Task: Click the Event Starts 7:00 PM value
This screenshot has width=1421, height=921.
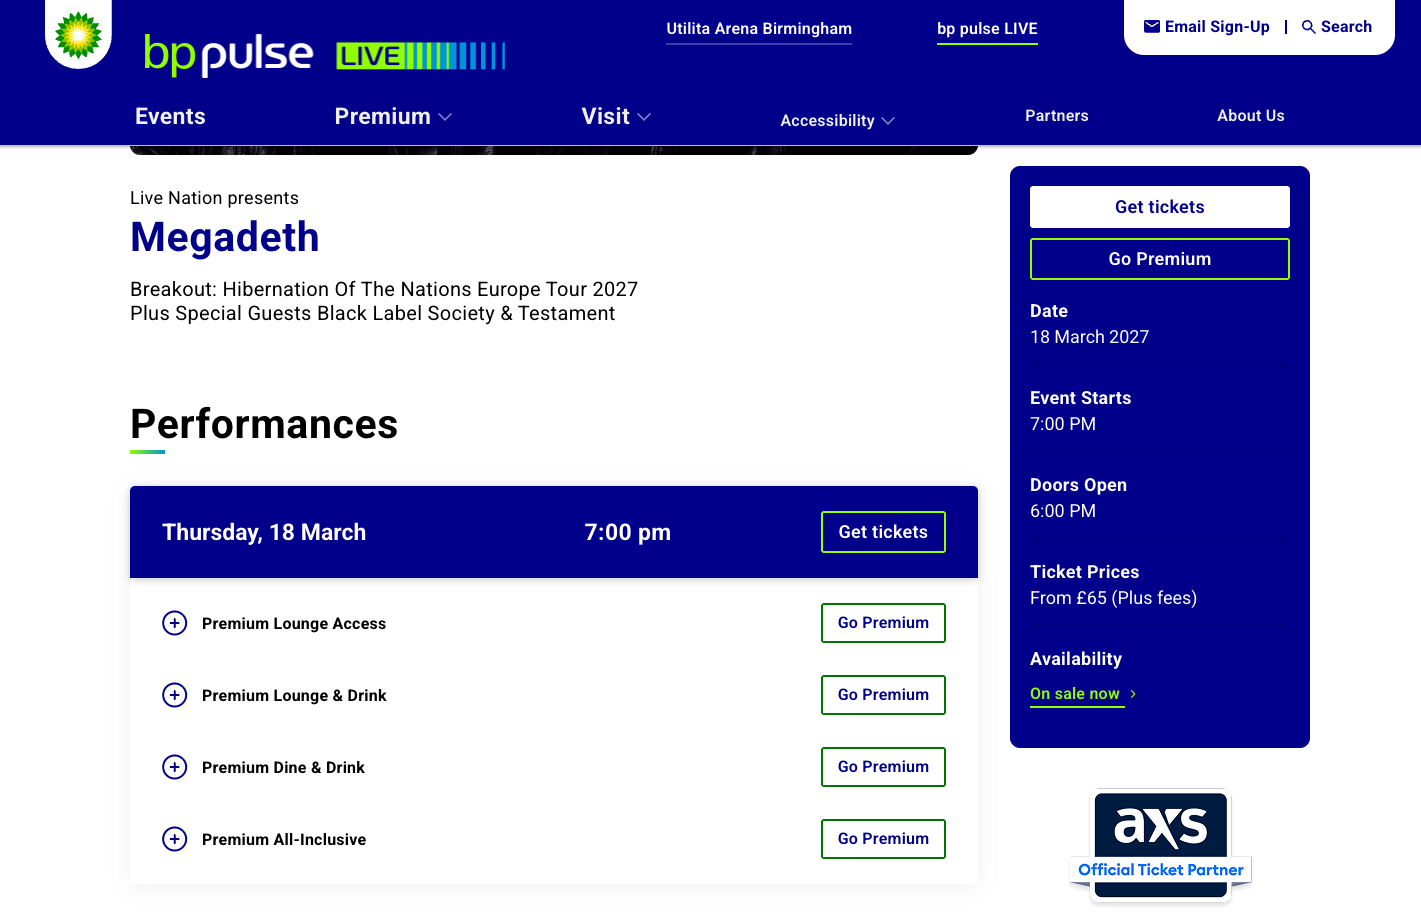Action: 1063,424
